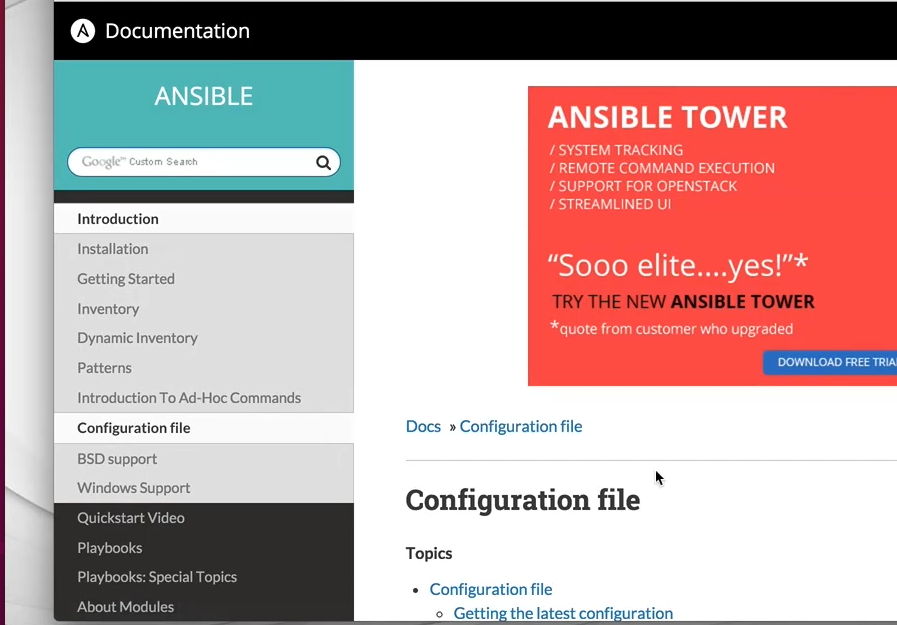Click the ANSIBLE heading banner
Screen dimensions: 897x625
tap(203, 96)
